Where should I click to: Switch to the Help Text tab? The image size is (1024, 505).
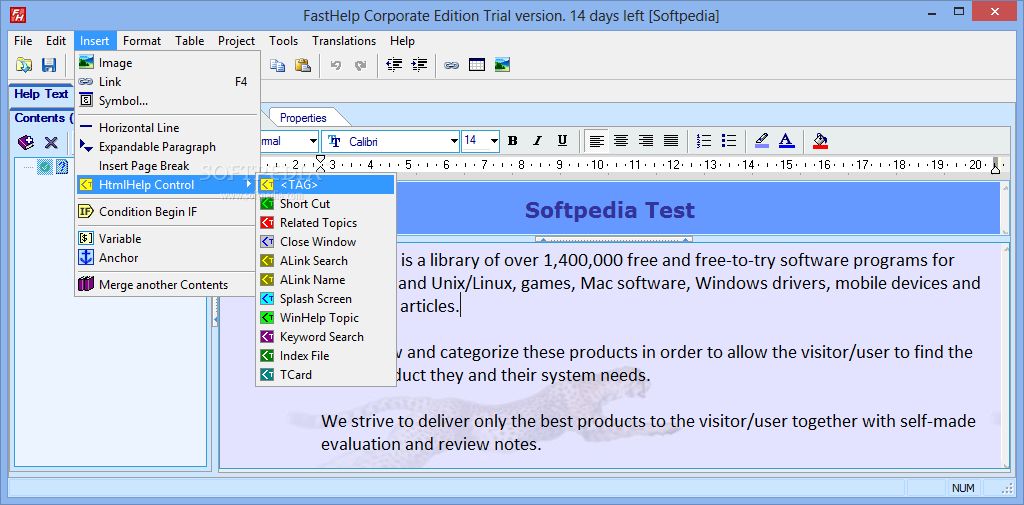[x=41, y=94]
